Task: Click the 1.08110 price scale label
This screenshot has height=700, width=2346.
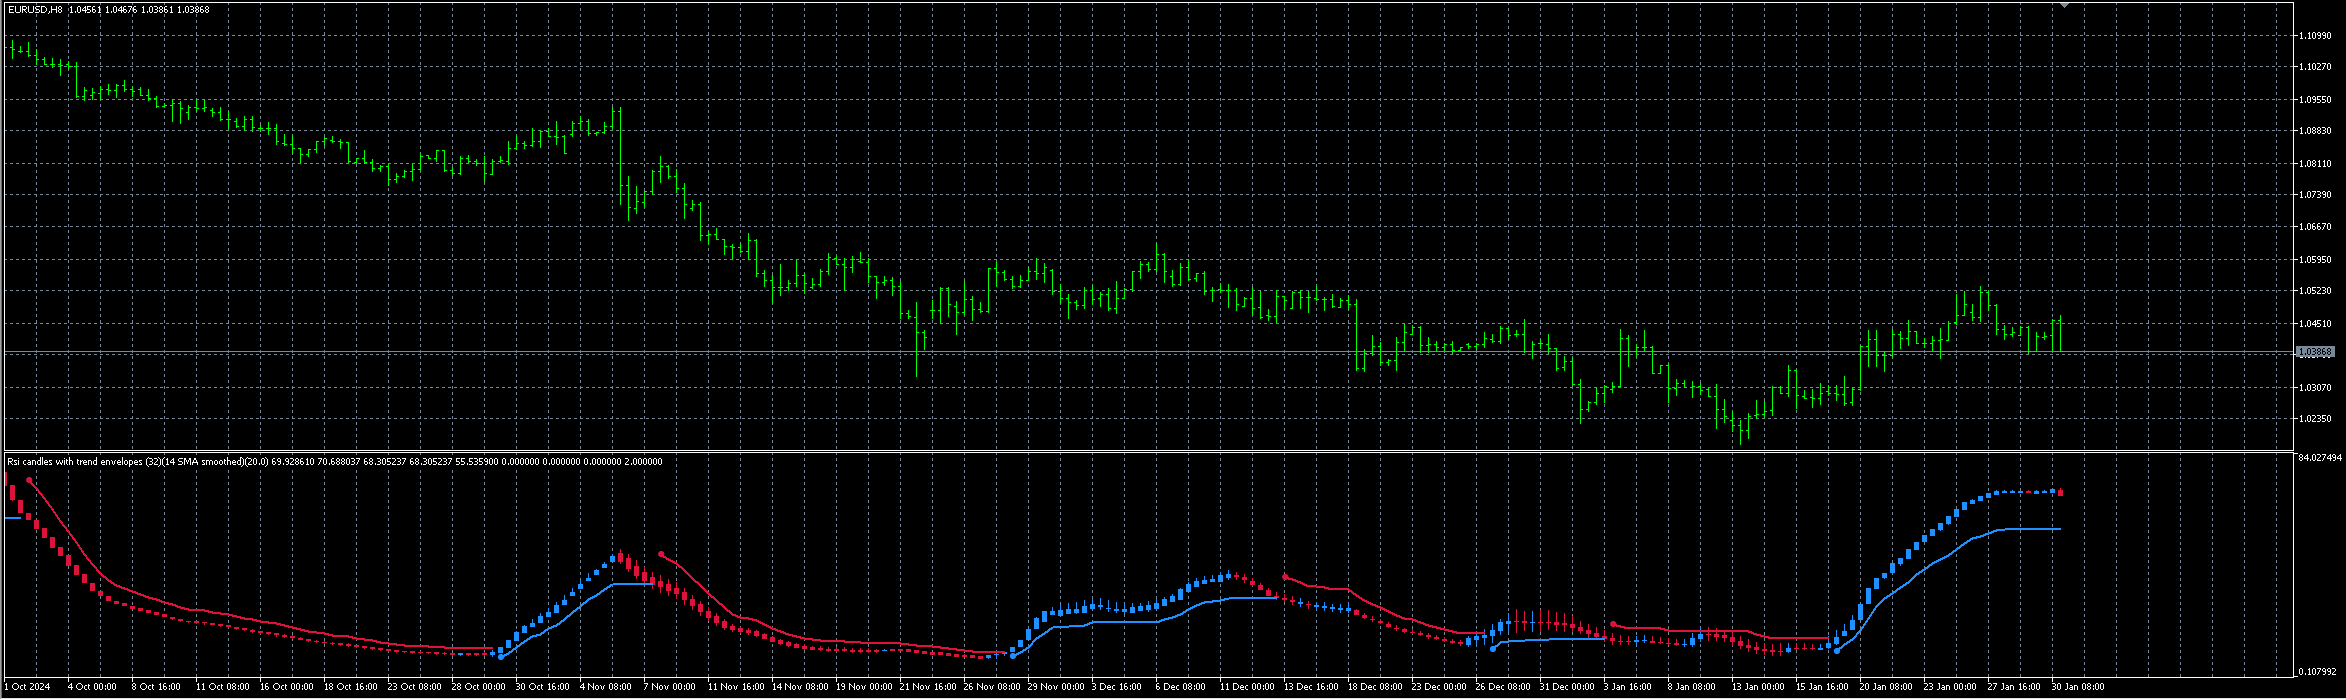Action: pos(2316,163)
